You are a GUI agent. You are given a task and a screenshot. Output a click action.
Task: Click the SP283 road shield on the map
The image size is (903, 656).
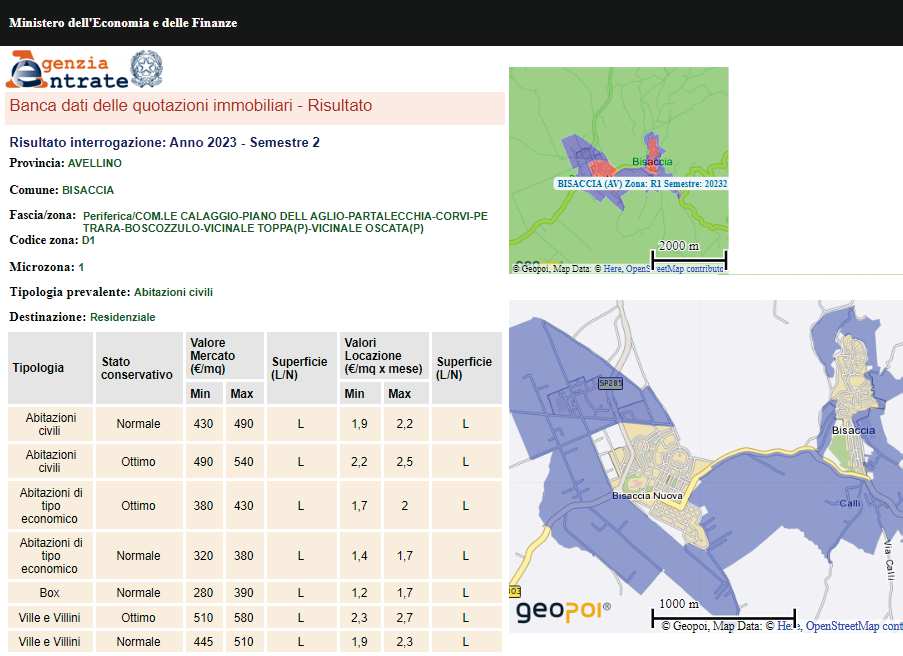click(610, 383)
